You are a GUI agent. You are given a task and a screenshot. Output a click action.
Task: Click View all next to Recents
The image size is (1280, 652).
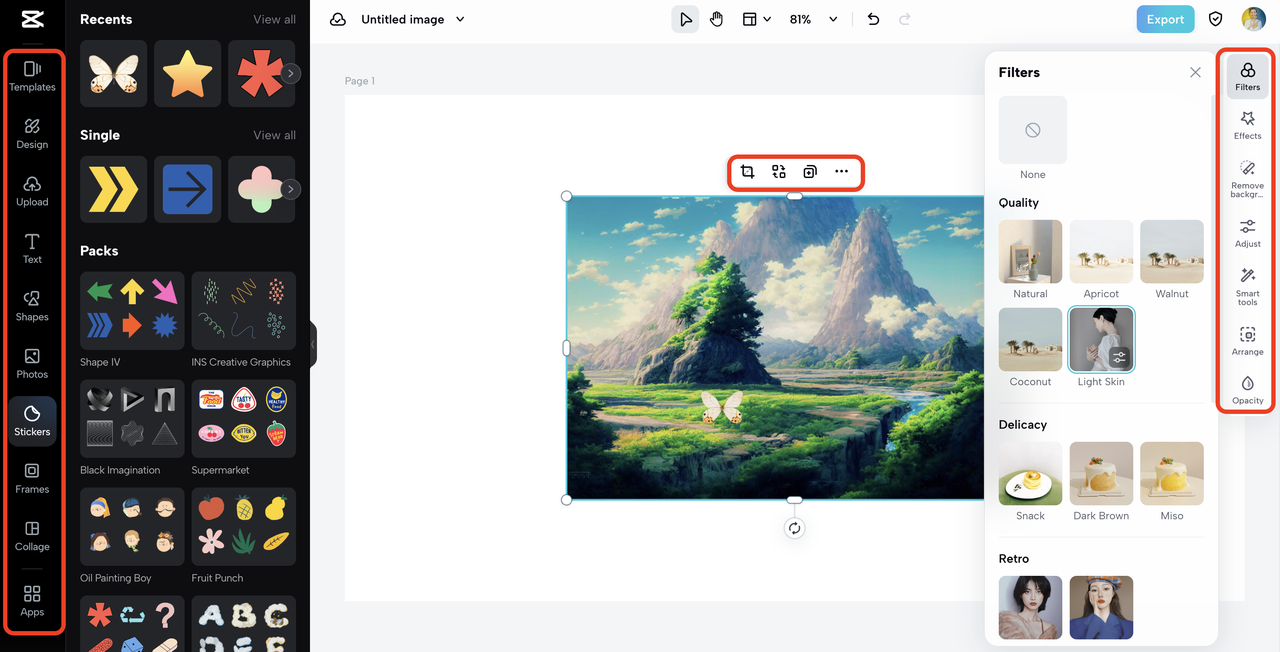pyautogui.click(x=274, y=19)
